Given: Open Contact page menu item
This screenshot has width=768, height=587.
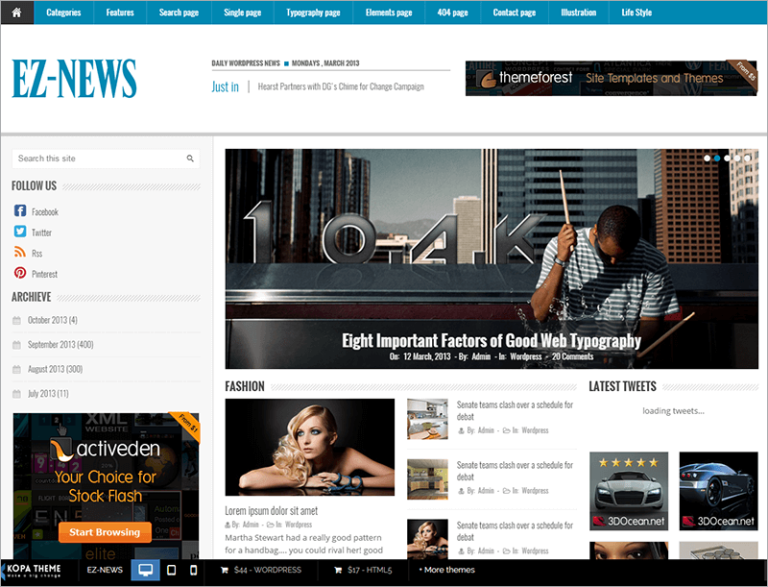Looking at the screenshot, I should pos(514,12).
